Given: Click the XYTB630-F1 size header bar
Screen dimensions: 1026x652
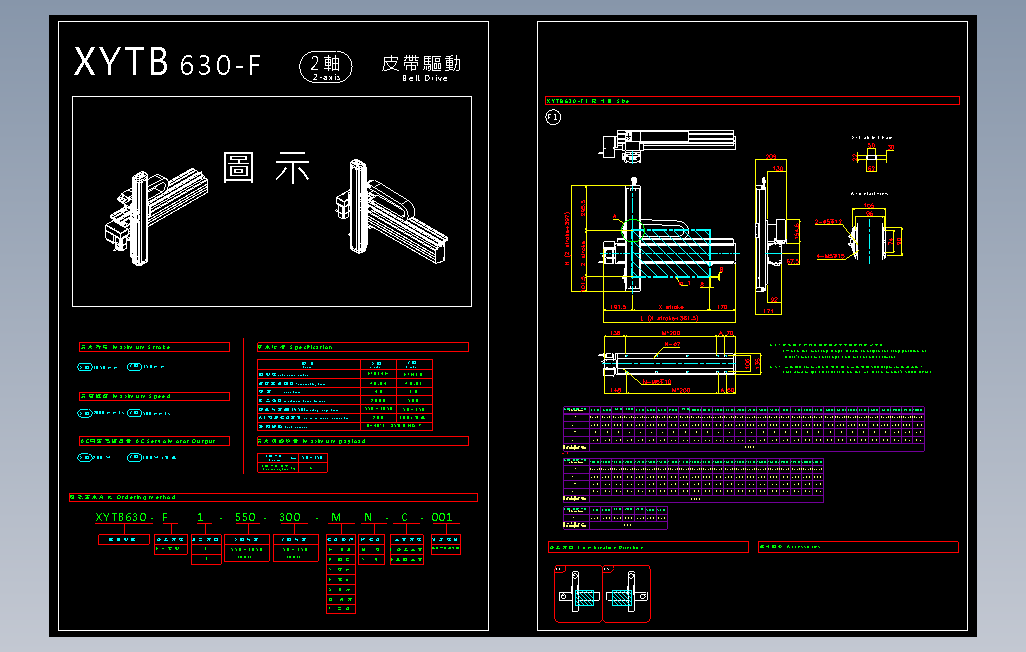Looking at the screenshot, I should click(x=752, y=101).
